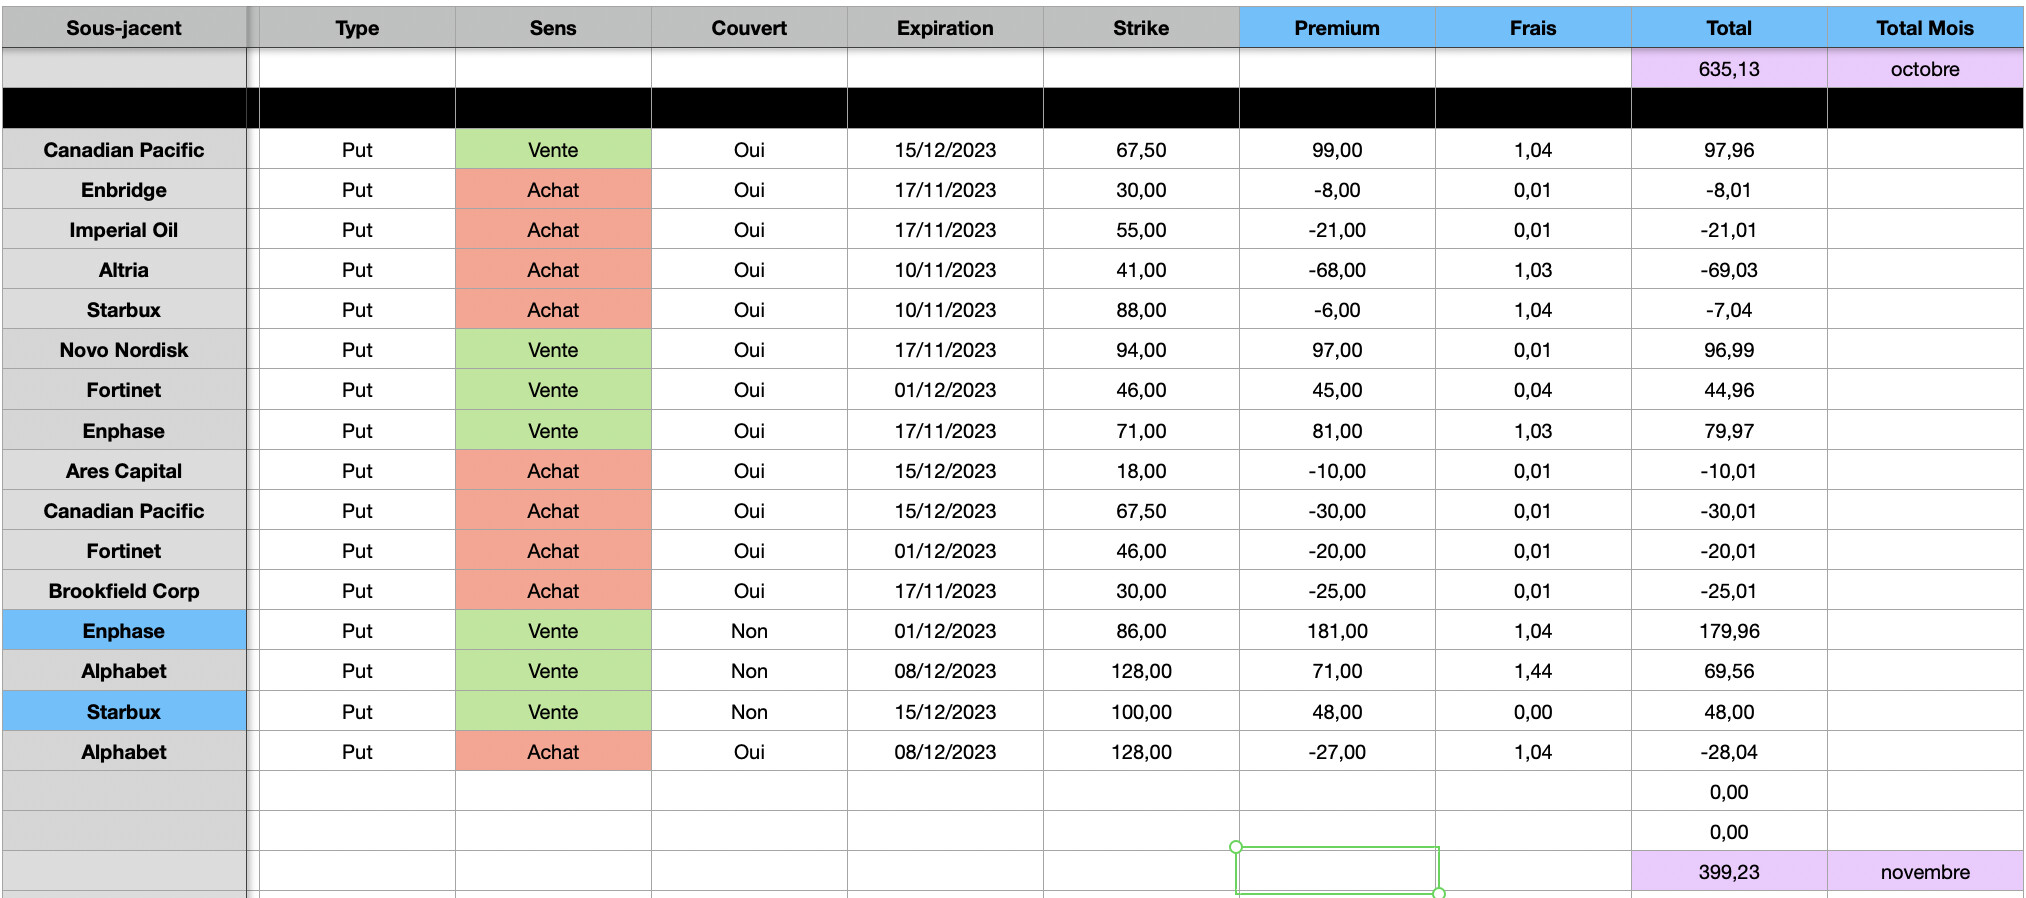The width and height of the screenshot is (2026, 898).
Task: Select the Frais 0,04 cell
Action: pos(1533,390)
